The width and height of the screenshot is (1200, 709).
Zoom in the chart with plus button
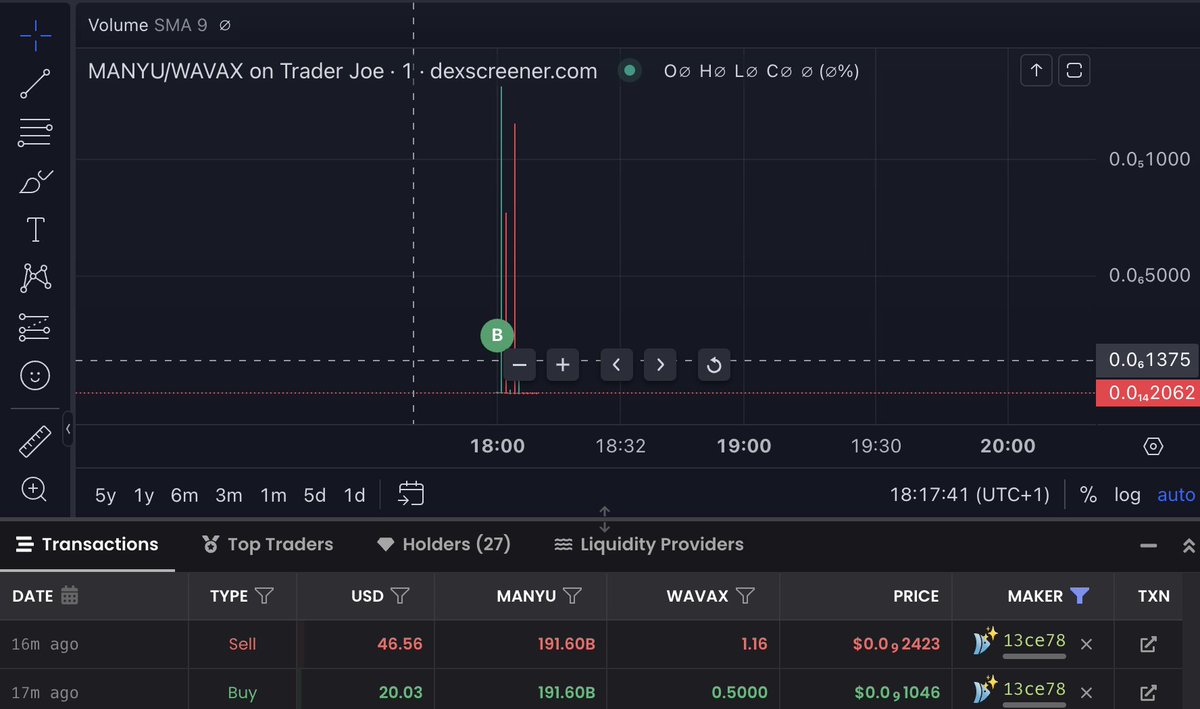coord(563,365)
